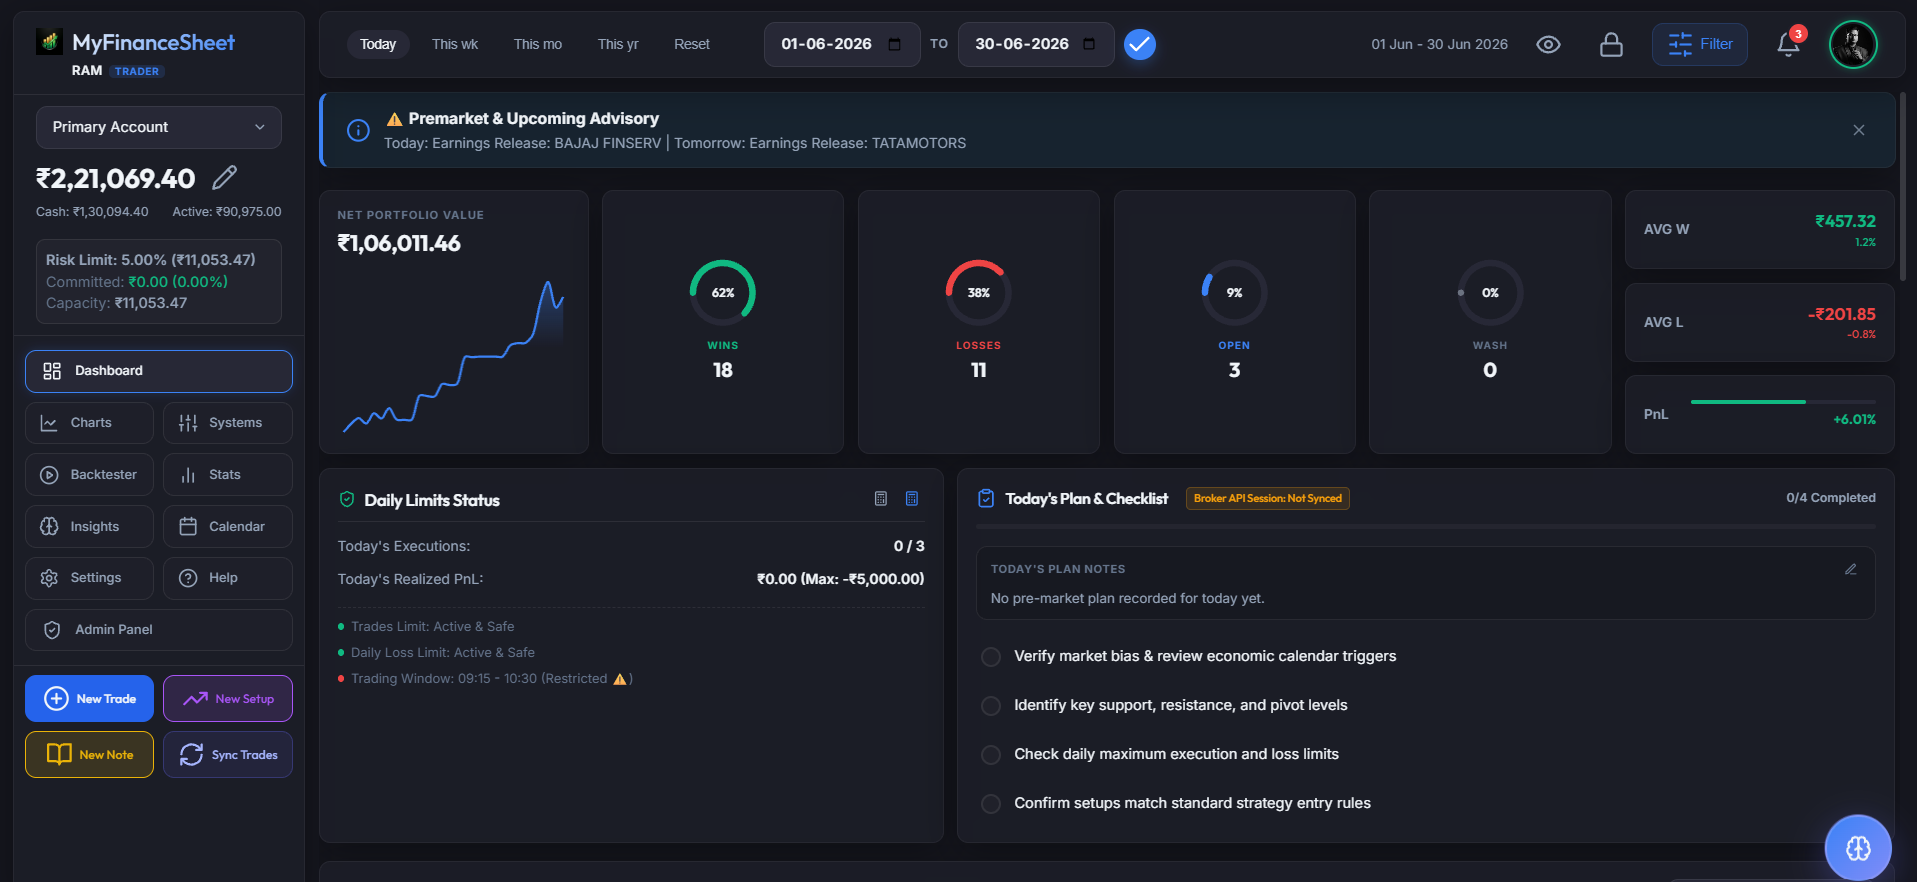Click the start date field 01-06-2026

pyautogui.click(x=842, y=44)
